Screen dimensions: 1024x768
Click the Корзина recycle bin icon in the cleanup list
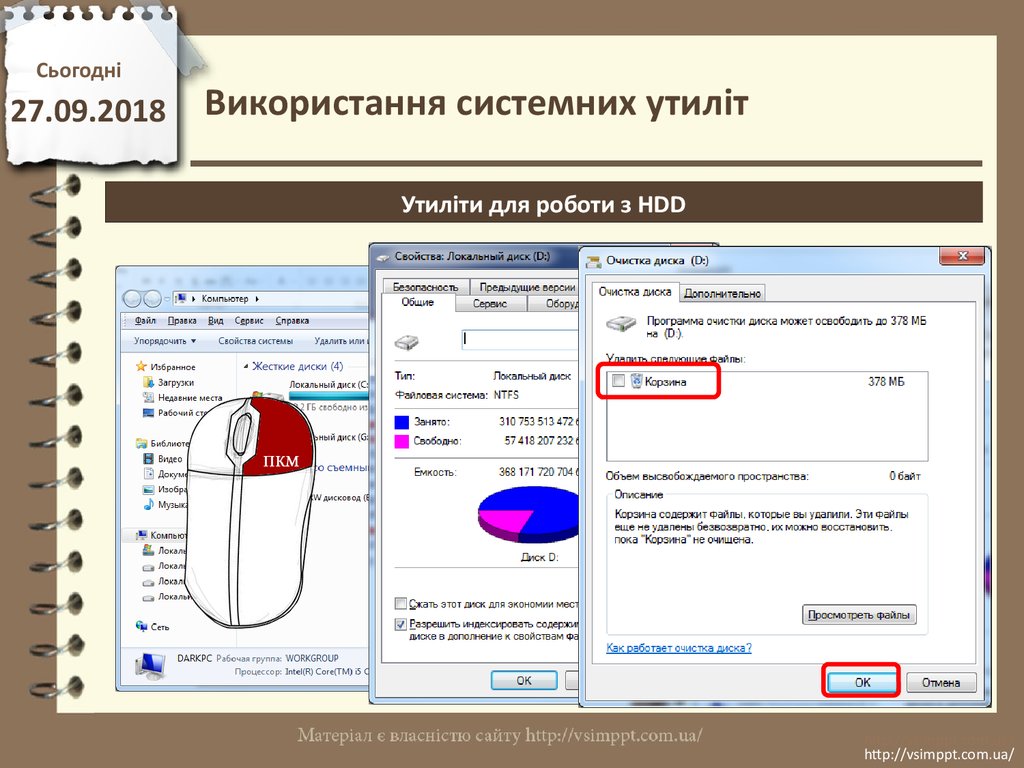(636, 381)
